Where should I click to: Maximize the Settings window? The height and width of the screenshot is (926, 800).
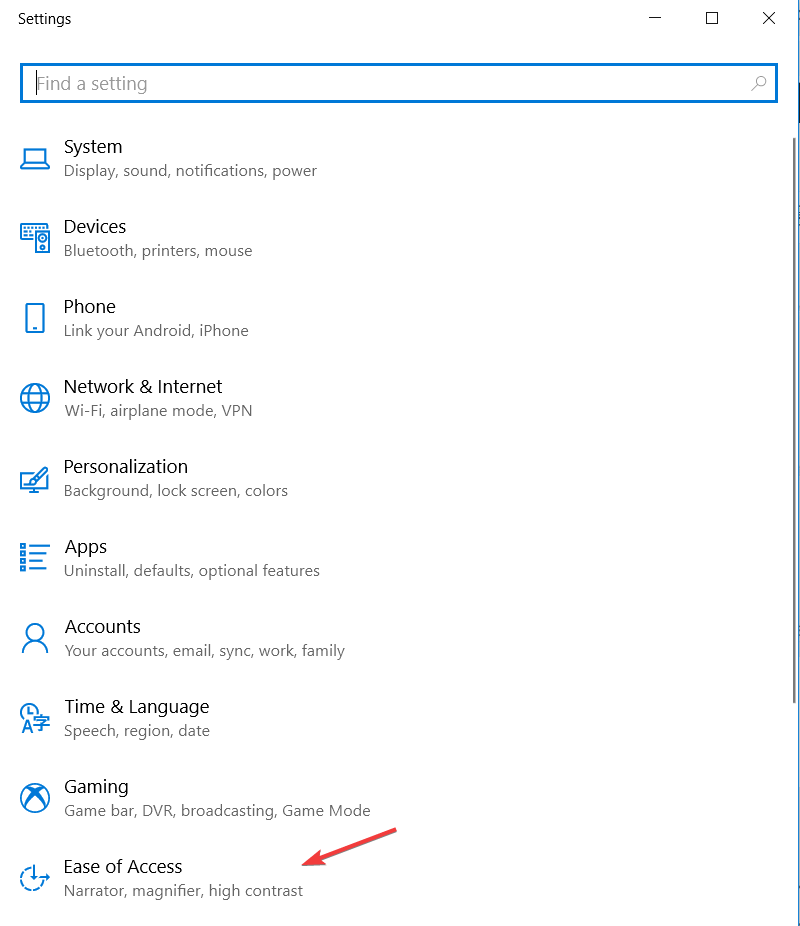[712, 18]
